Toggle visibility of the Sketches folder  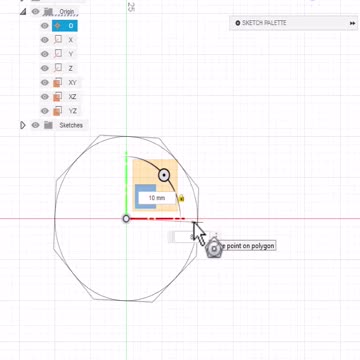[x=35, y=125]
